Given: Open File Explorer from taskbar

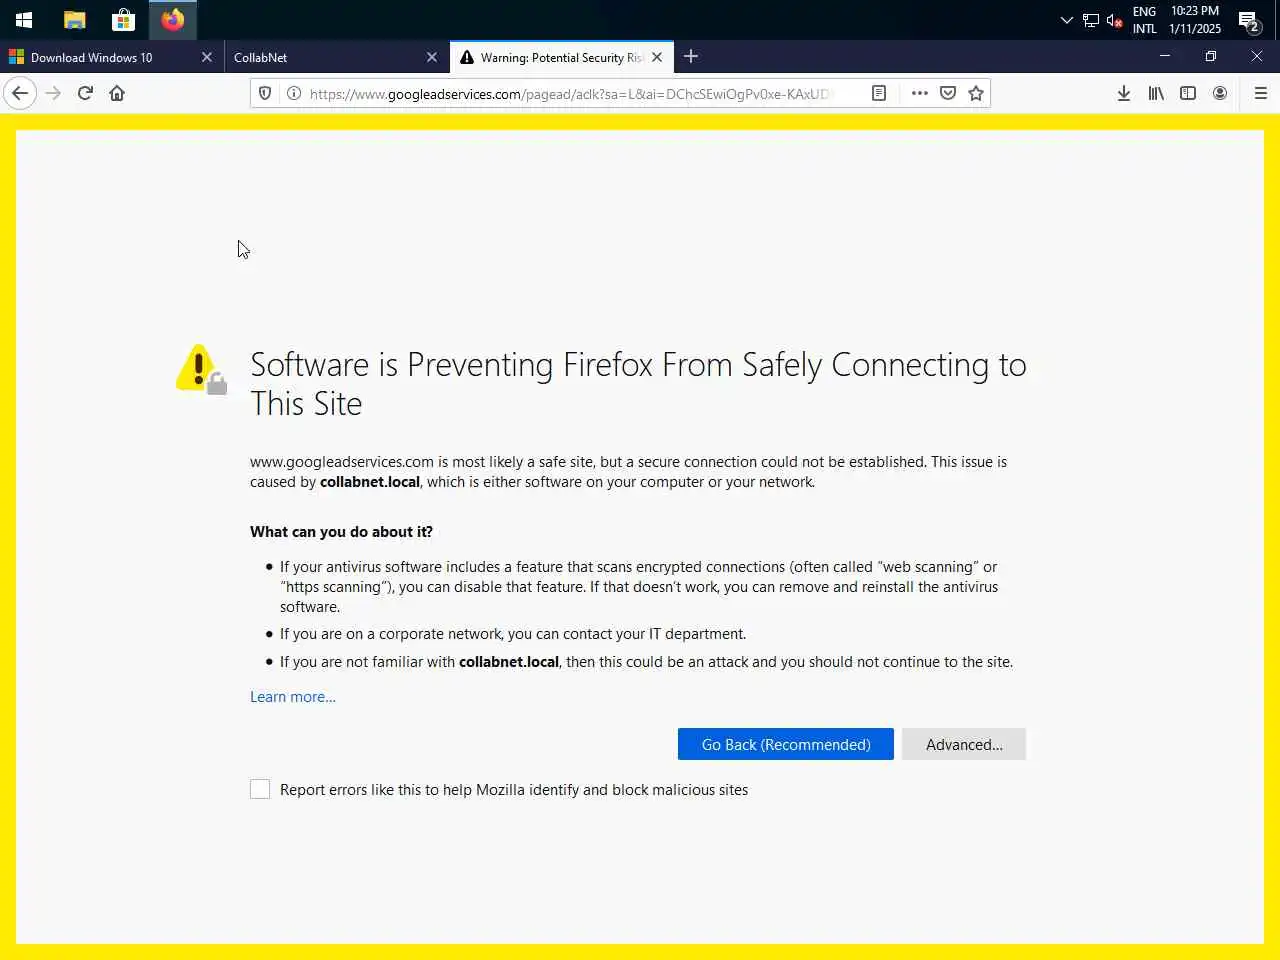Looking at the screenshot, I should (x=74, y=20).
